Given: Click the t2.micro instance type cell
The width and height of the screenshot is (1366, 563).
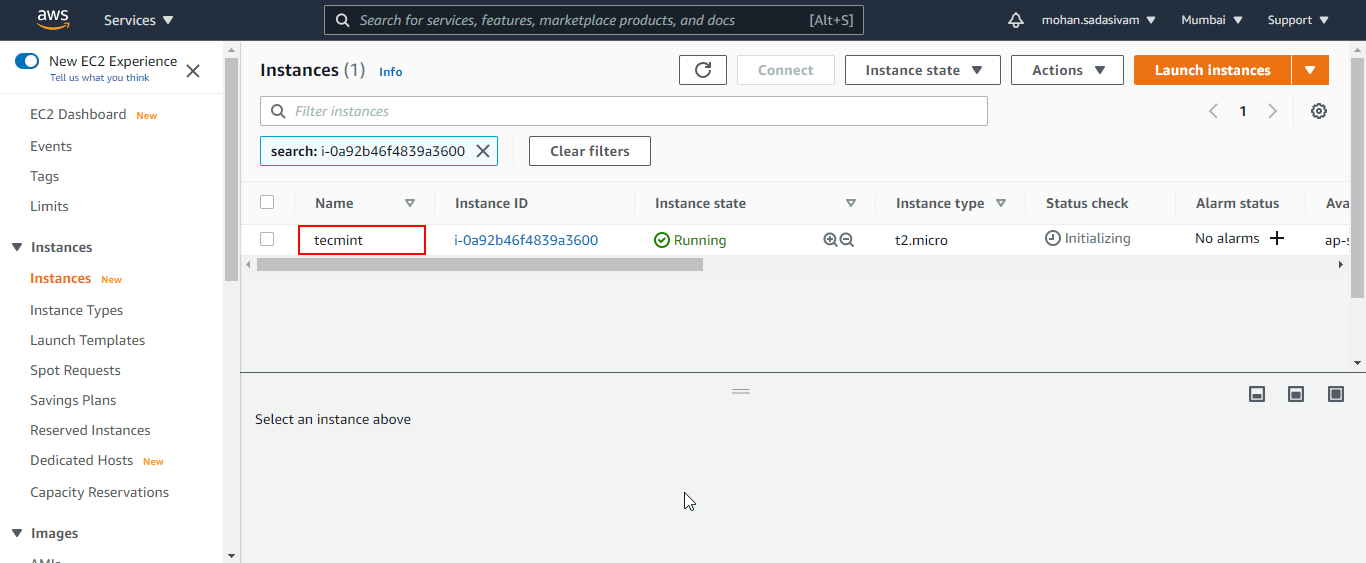Looking at the screenshot, I should pos(921,240).
